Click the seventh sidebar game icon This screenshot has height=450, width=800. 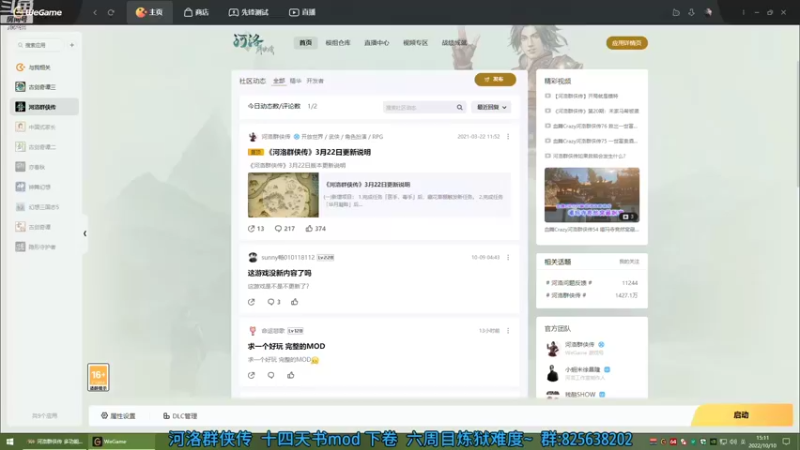pyautogui.click(x=20, y=187)
